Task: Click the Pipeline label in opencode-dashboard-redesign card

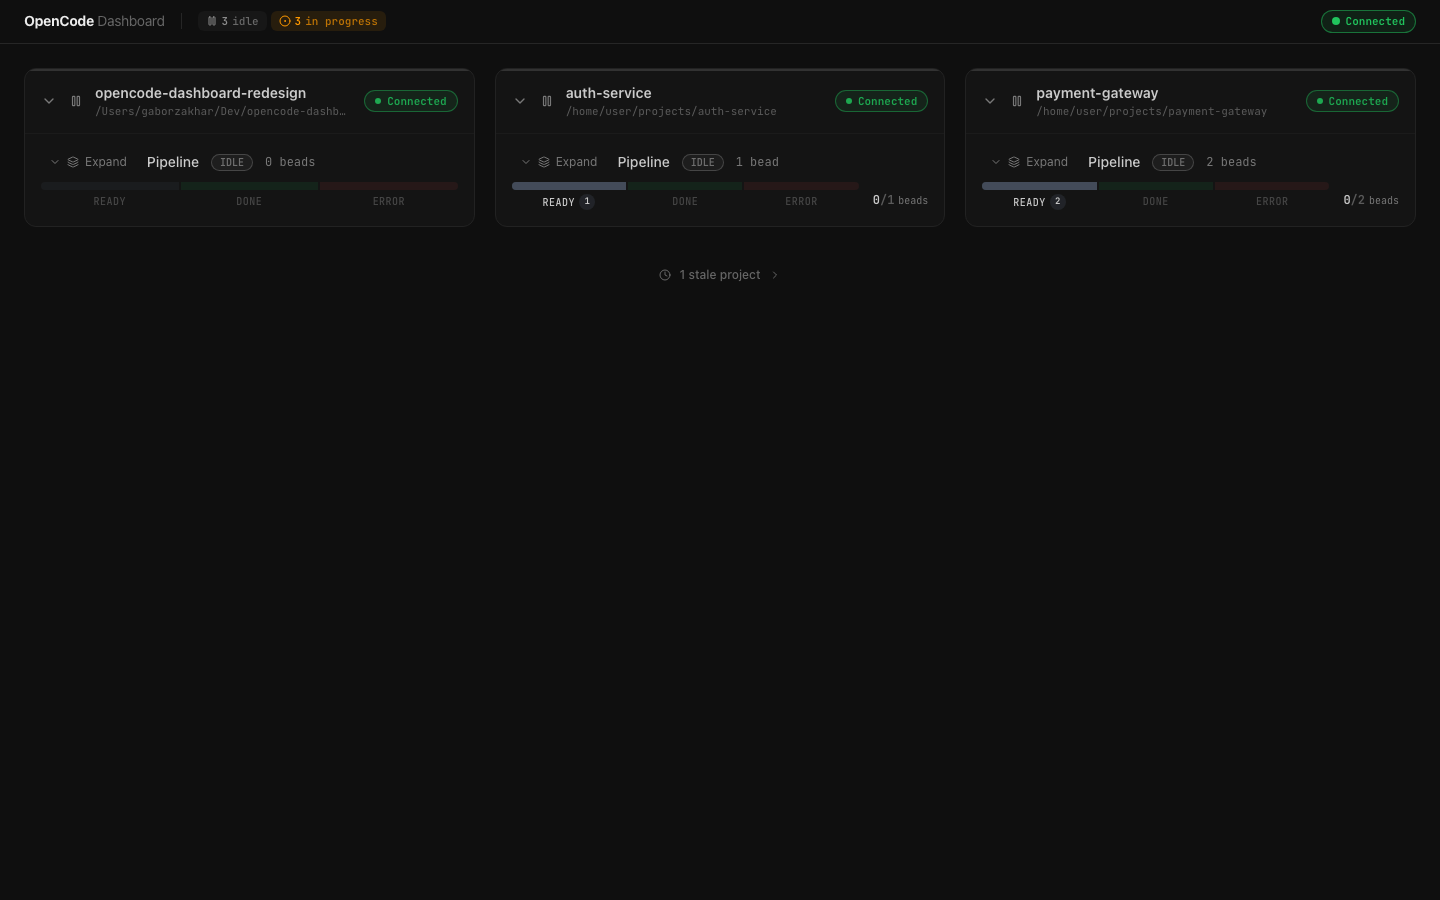Action: coord(173,162)
